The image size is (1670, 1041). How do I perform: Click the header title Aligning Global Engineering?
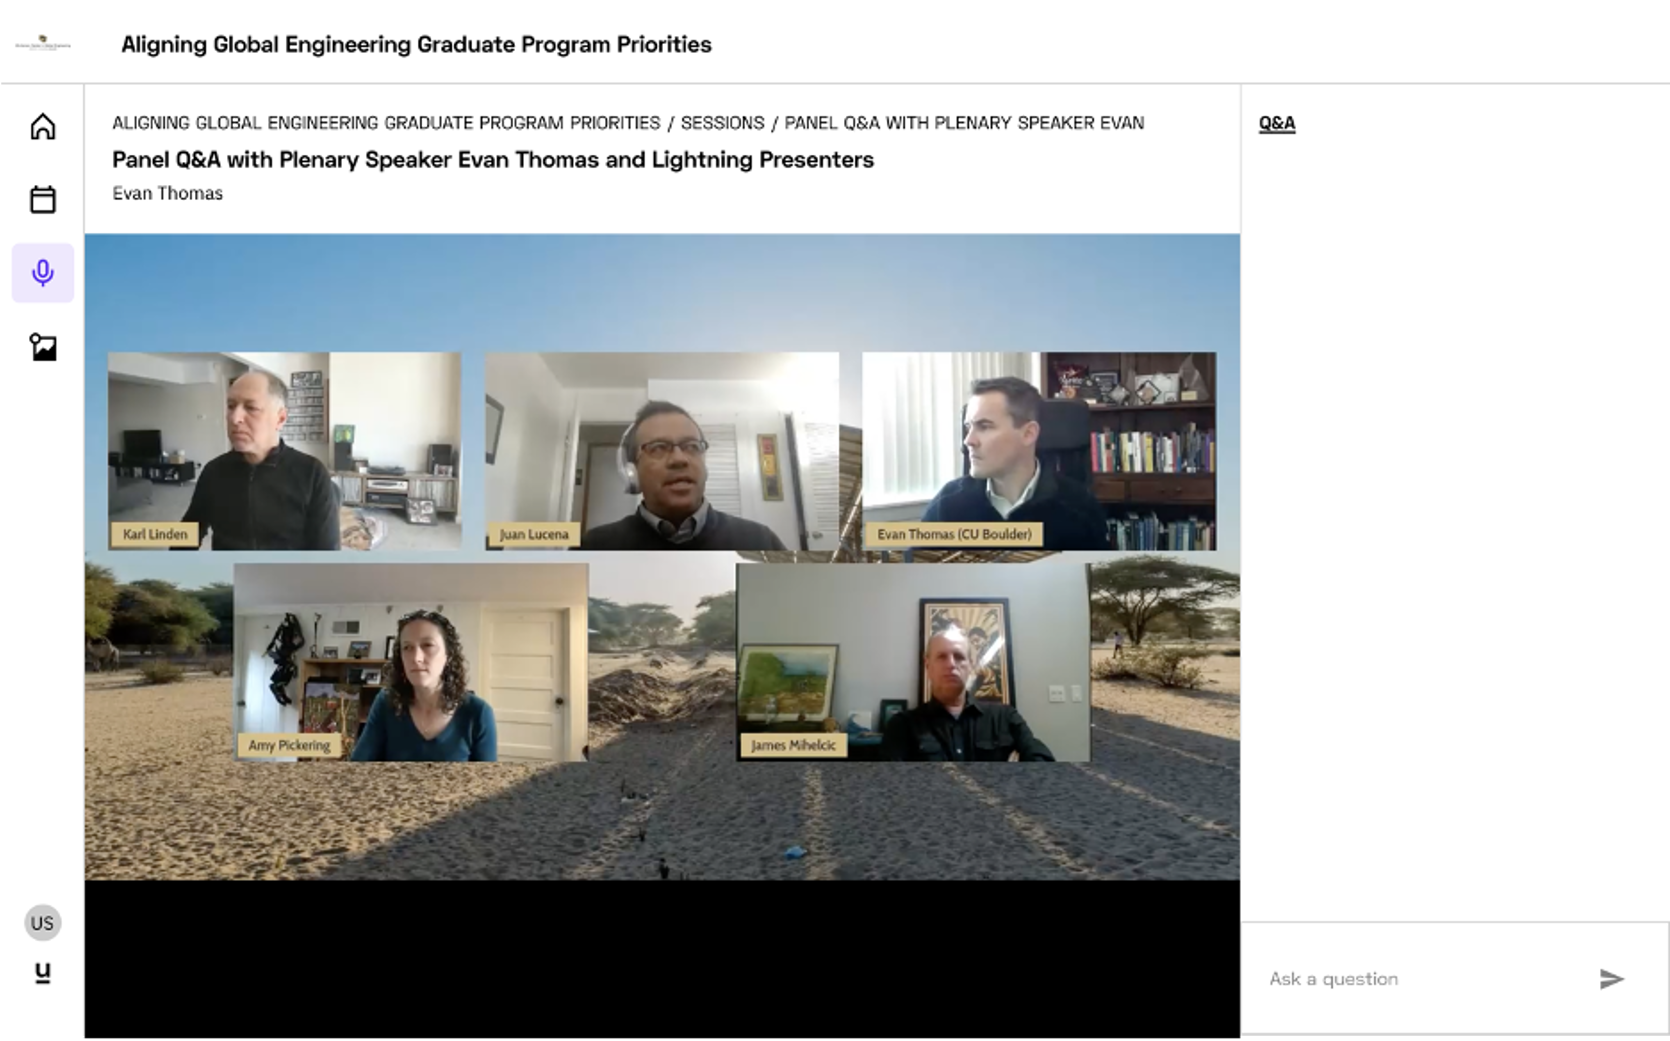point(416,44)
